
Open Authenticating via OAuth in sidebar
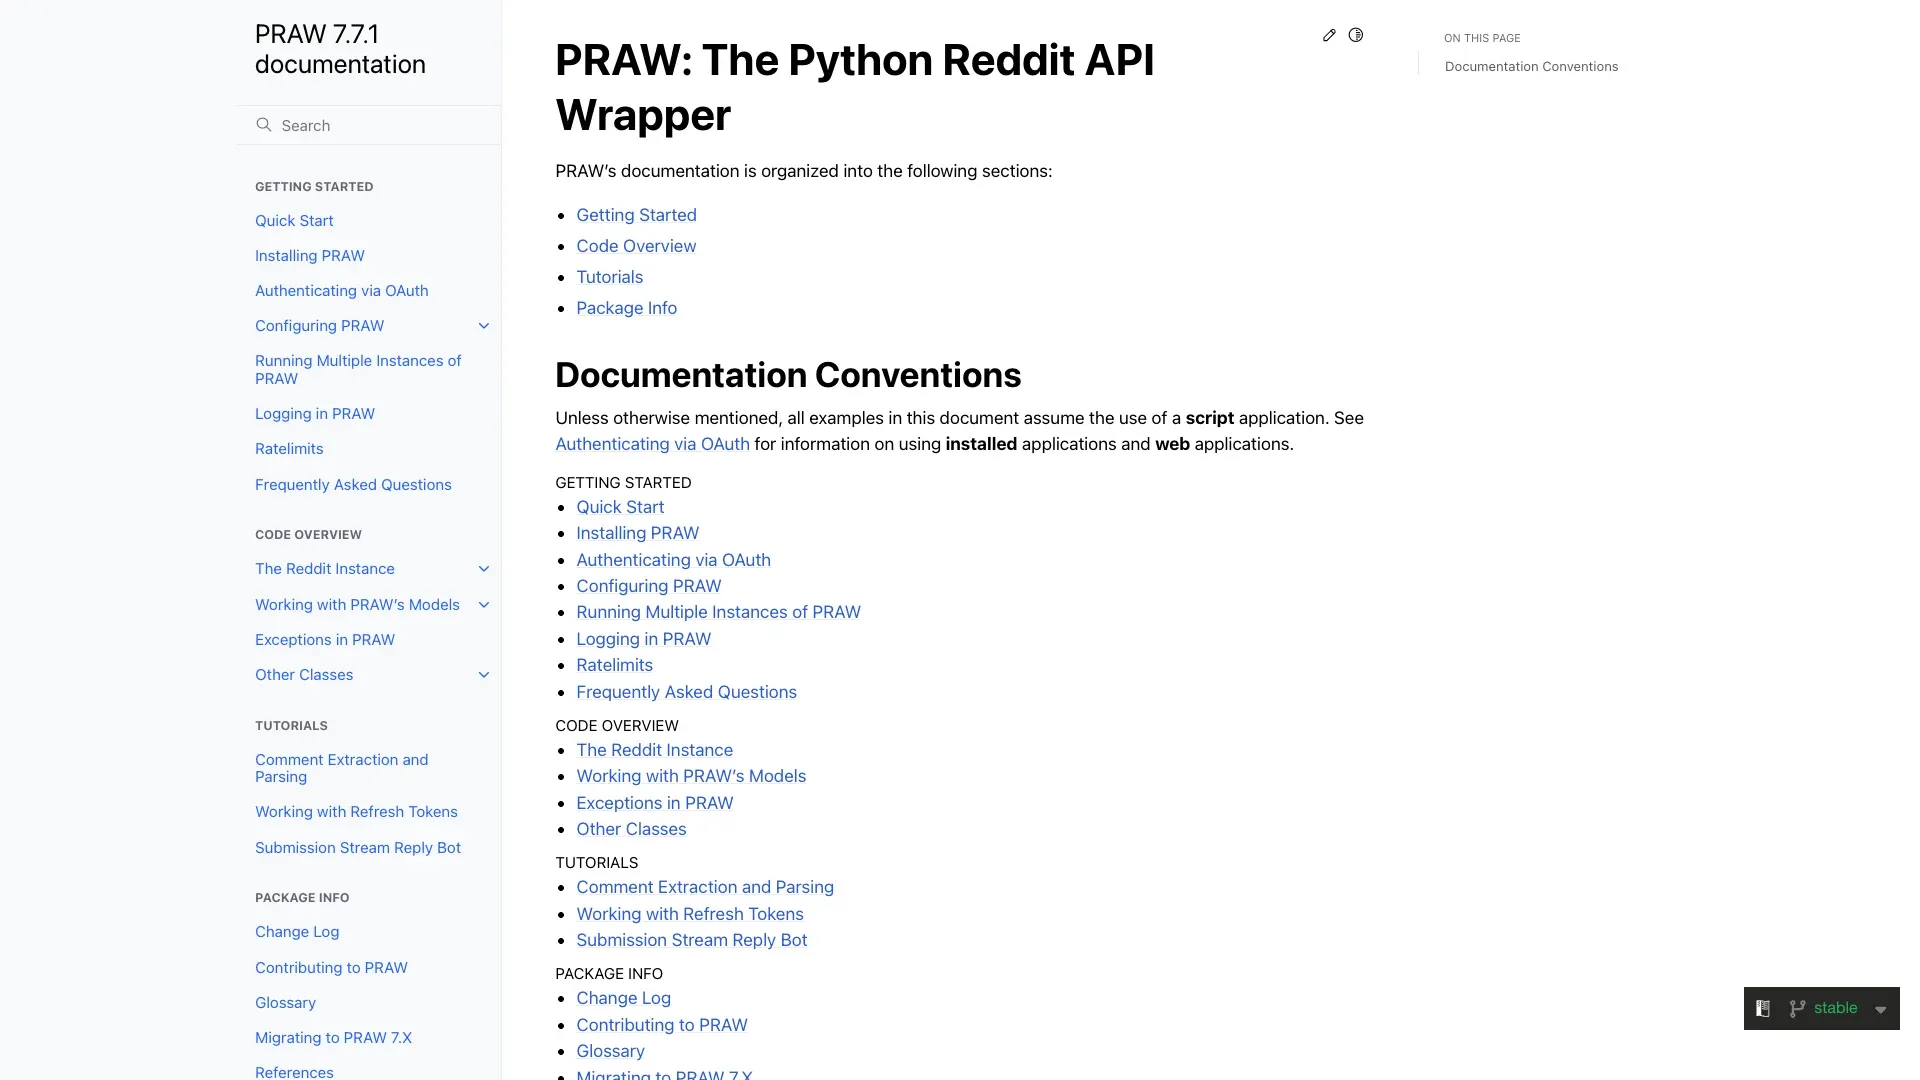click(341, 291)
